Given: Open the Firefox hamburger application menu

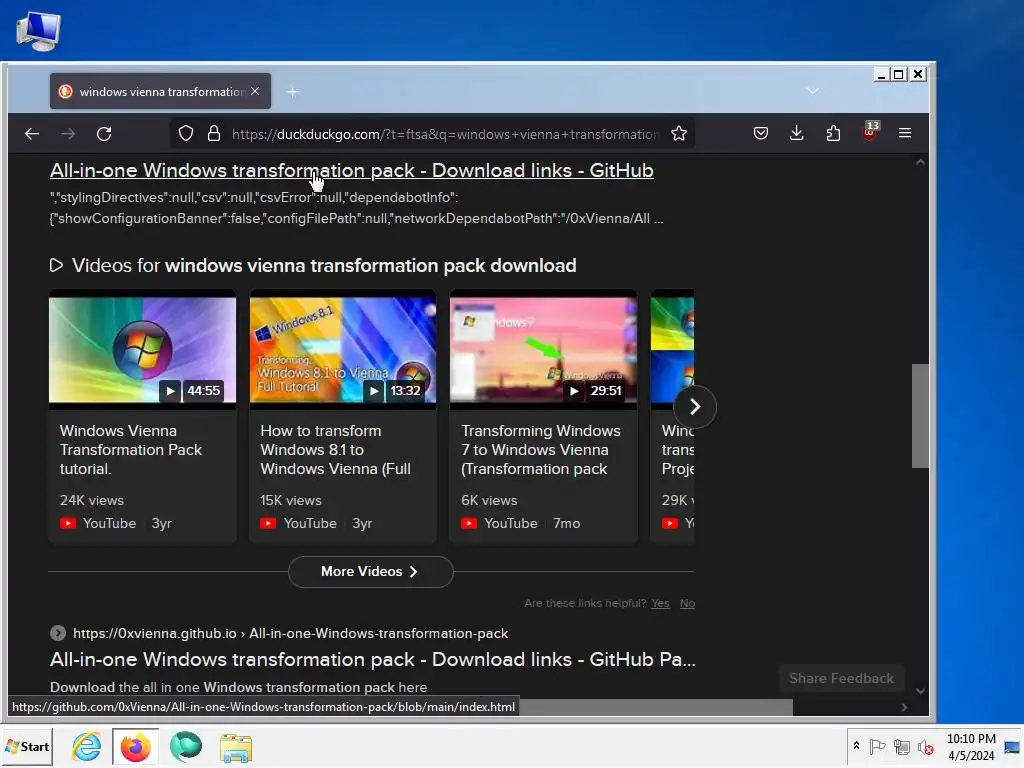Looking at the screenshot, I should [x=904, y=133].
